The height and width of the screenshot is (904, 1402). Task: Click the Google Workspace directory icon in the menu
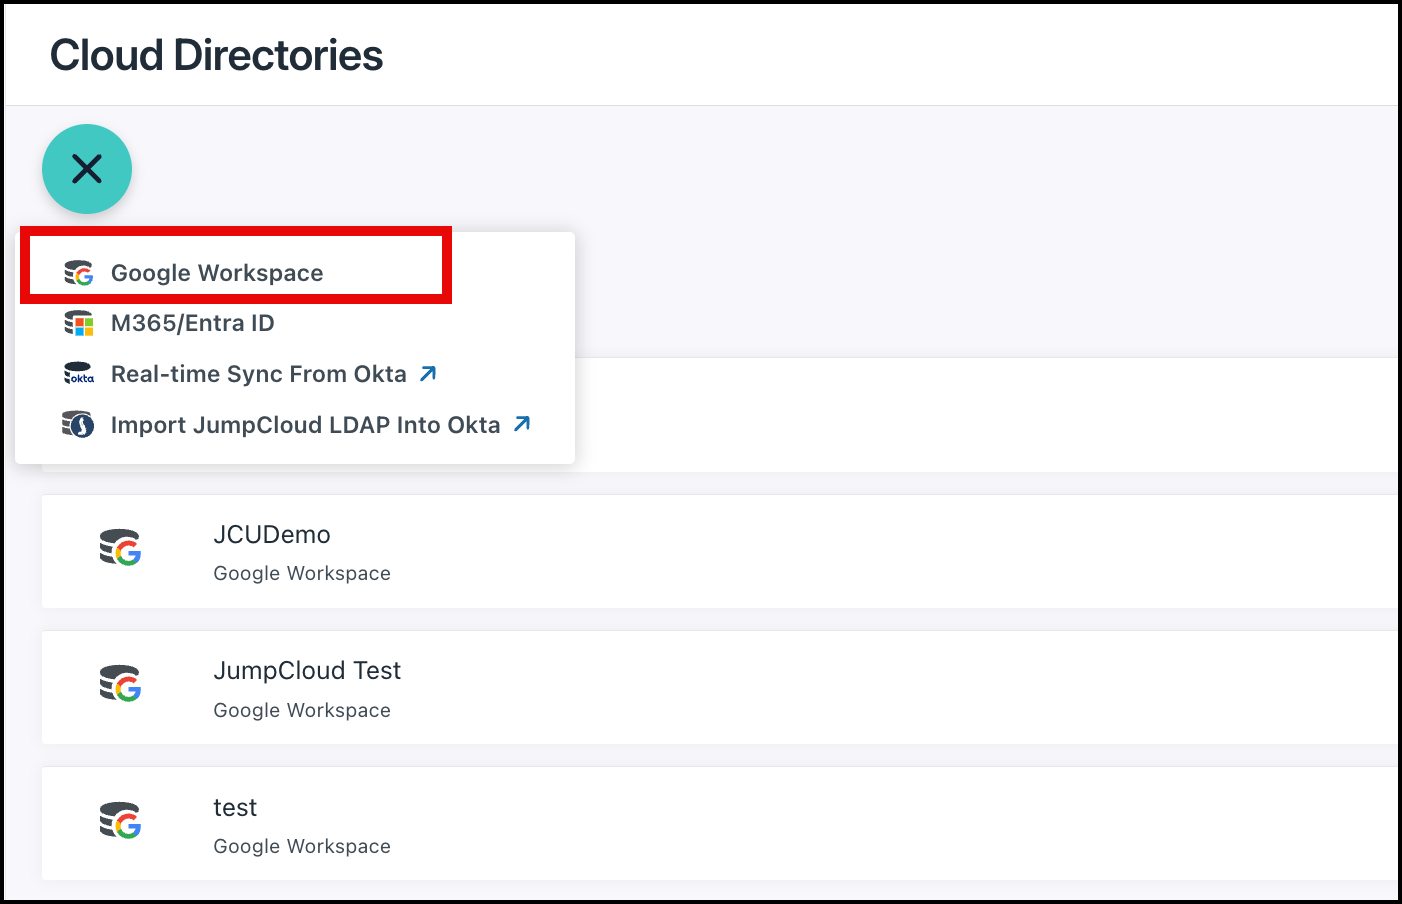pos(79,272)
